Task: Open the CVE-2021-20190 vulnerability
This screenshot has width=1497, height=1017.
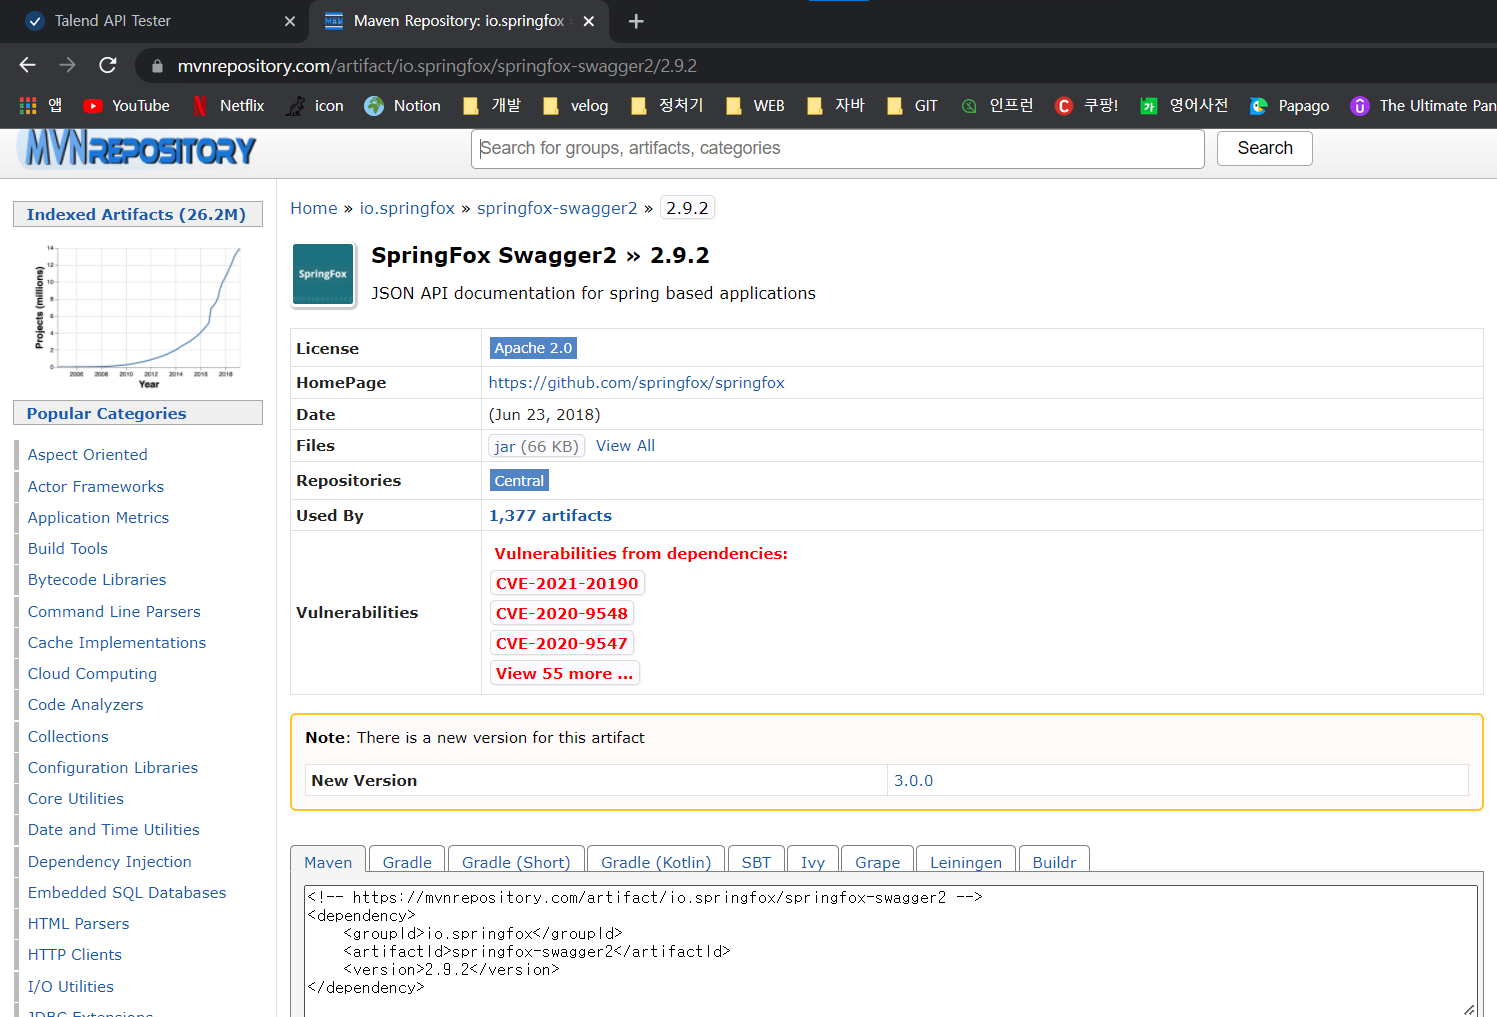Action: point(567,583)
